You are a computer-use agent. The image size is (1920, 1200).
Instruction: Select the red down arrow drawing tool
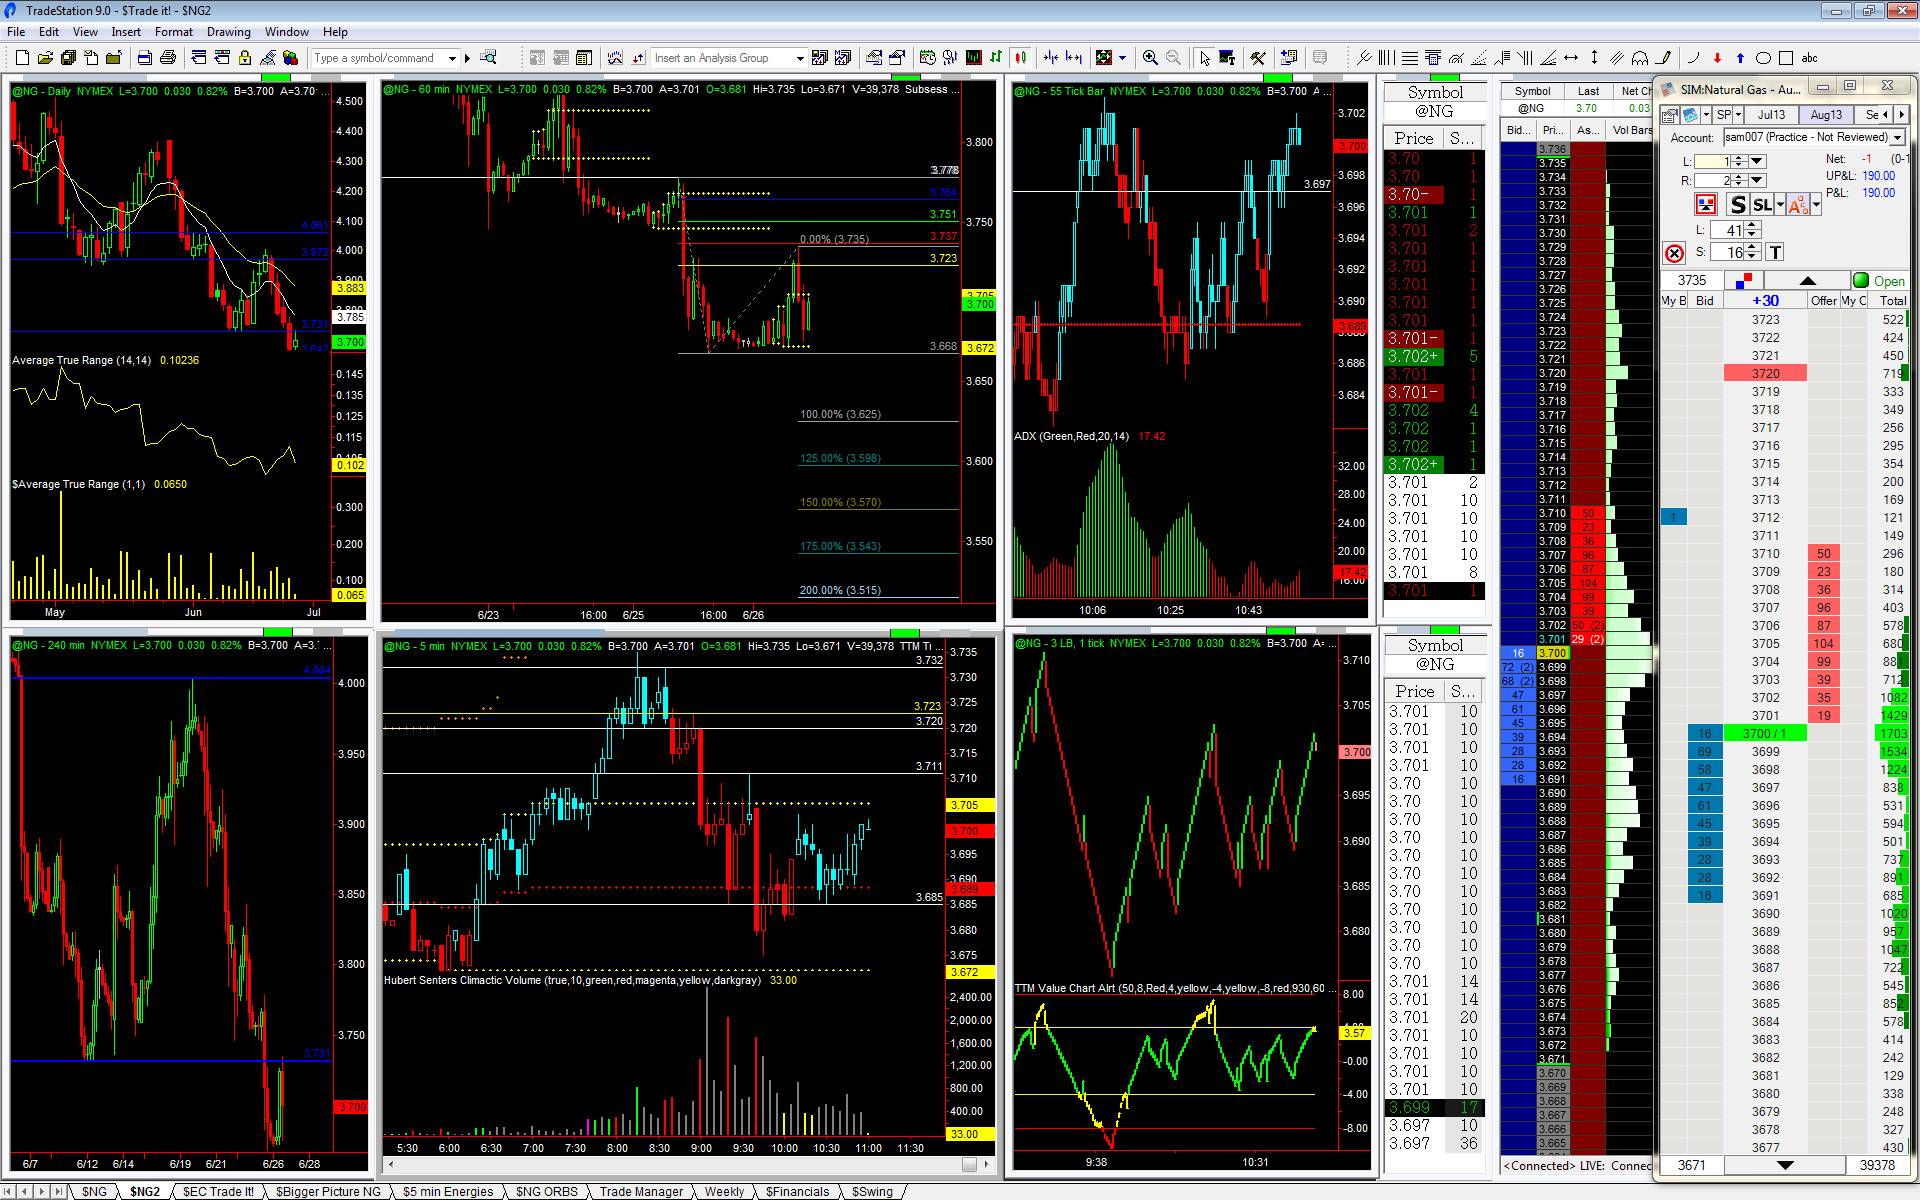coord(1717,58)
